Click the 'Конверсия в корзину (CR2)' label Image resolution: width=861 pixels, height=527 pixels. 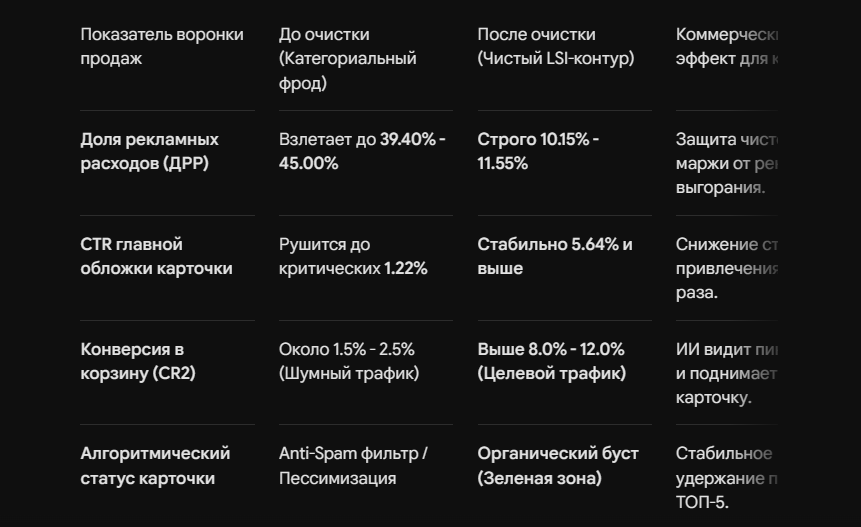[138, 361]
